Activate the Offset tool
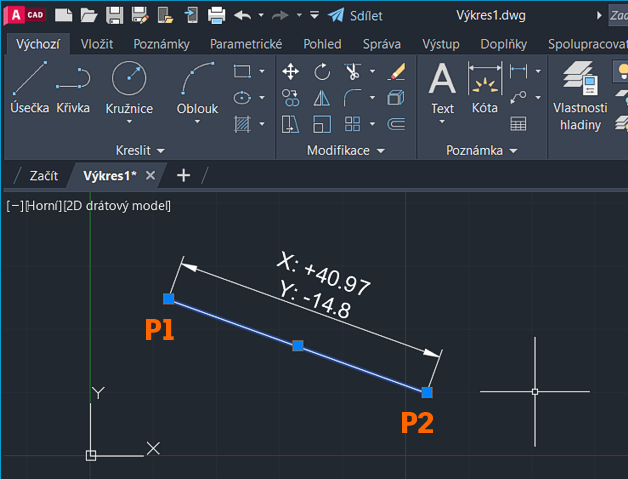Image resolution: width=628 pixels, height=479 pixels. [397, 124]
